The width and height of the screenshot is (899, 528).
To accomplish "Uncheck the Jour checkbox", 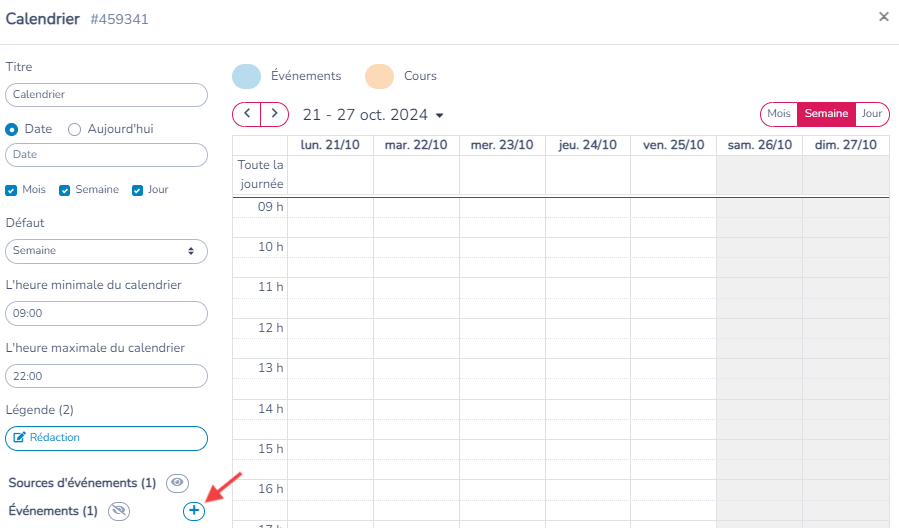I will pyautogui.click(x=137, y=190).
